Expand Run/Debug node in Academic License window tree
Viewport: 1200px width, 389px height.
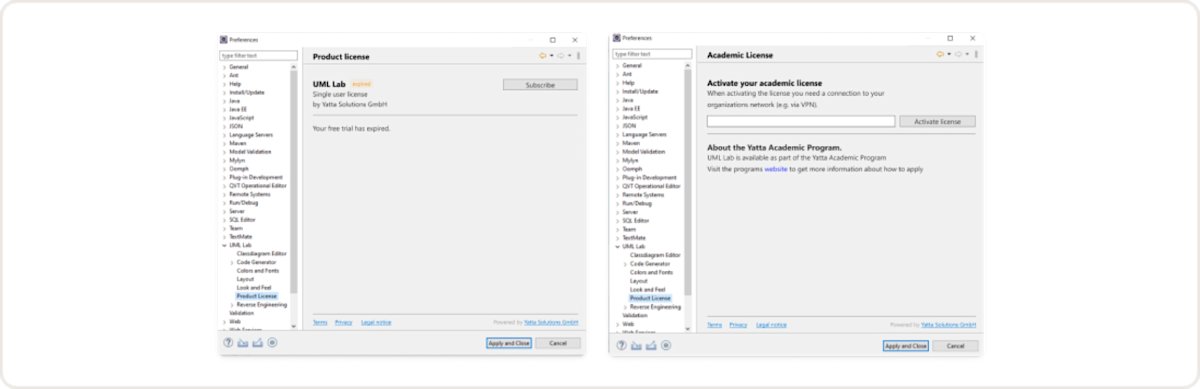tap(617, 203)
